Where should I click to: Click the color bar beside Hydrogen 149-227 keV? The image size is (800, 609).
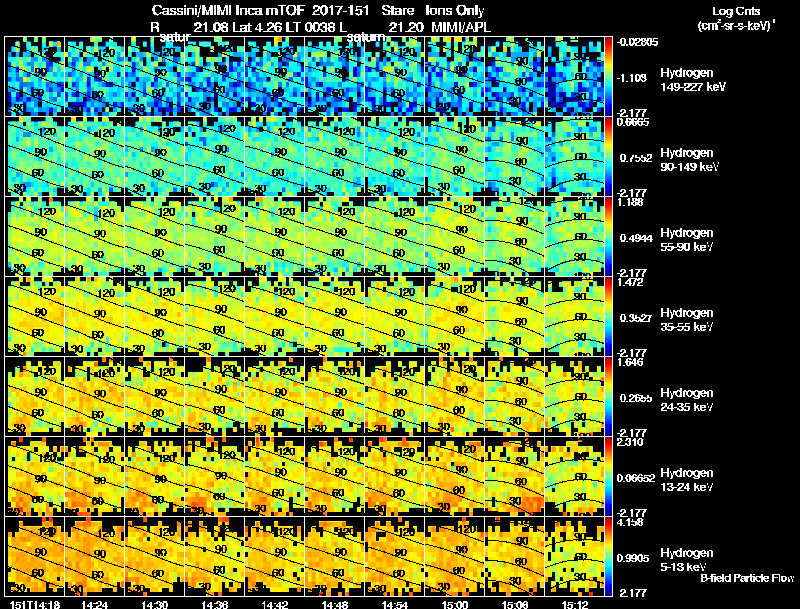click(608, 76)
